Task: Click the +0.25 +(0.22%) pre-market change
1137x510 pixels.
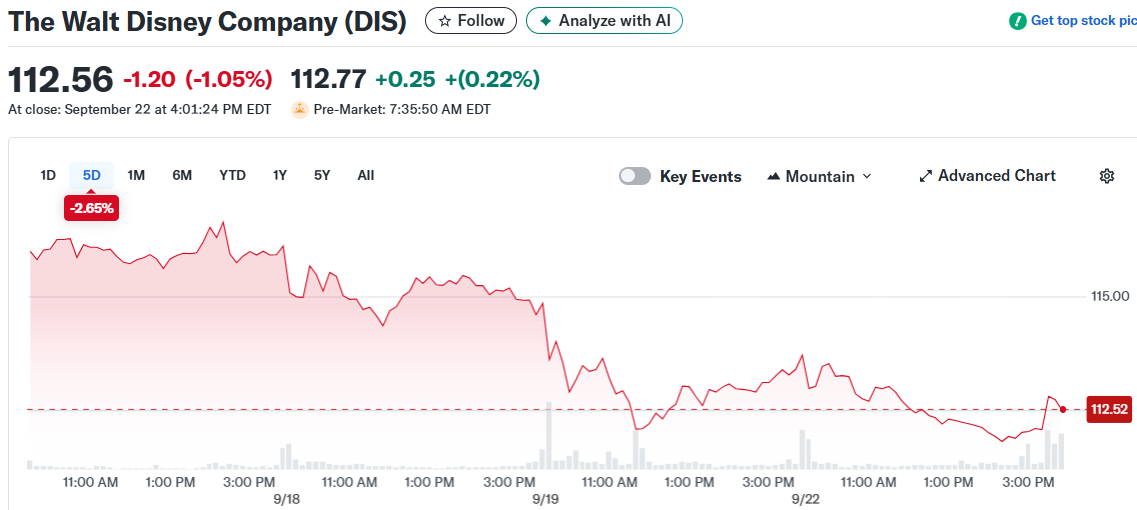Action: 460,78
